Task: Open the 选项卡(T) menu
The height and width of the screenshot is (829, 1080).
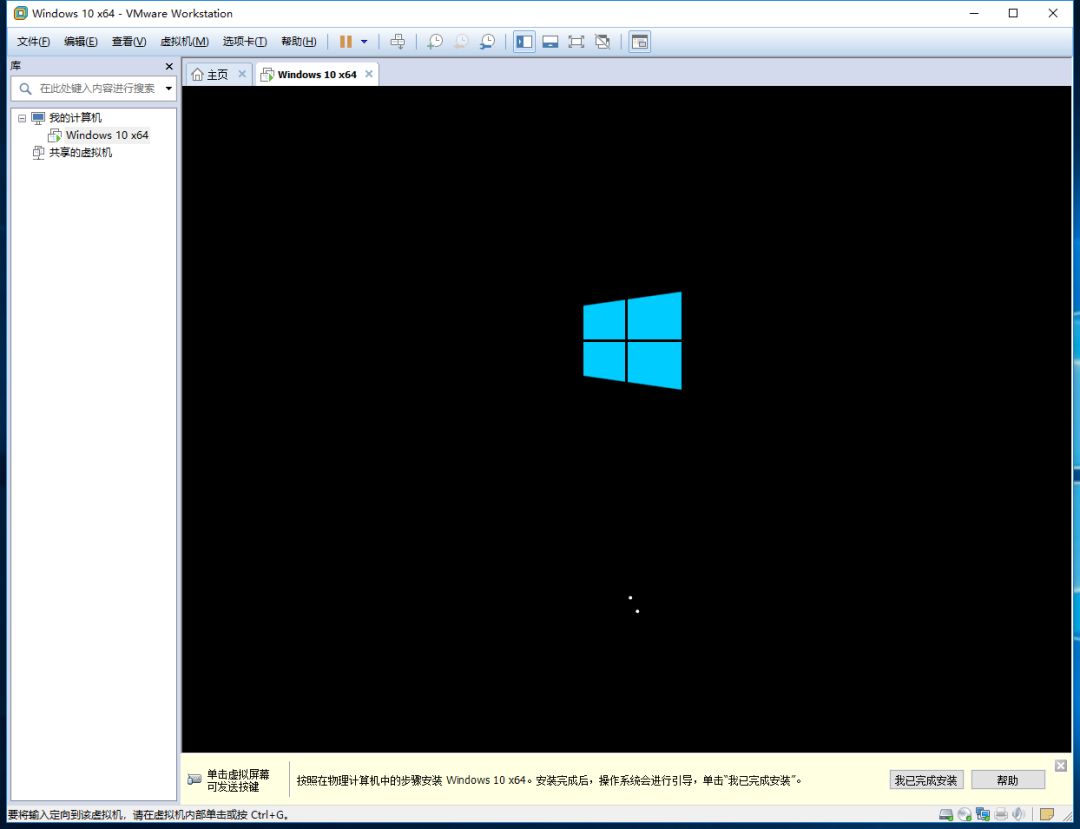Action: coord(245,41)
